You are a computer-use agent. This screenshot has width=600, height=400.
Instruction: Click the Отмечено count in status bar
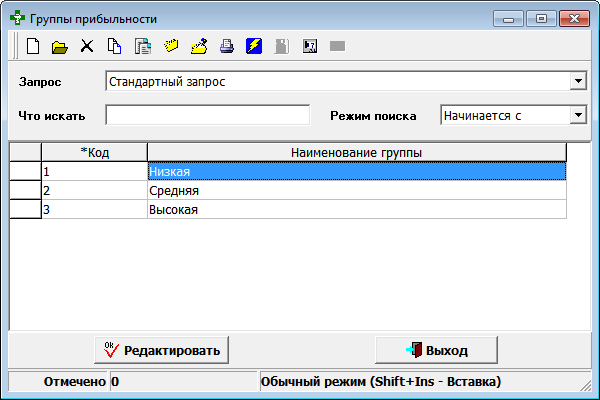pyautogui.click(x=184, y=381)
